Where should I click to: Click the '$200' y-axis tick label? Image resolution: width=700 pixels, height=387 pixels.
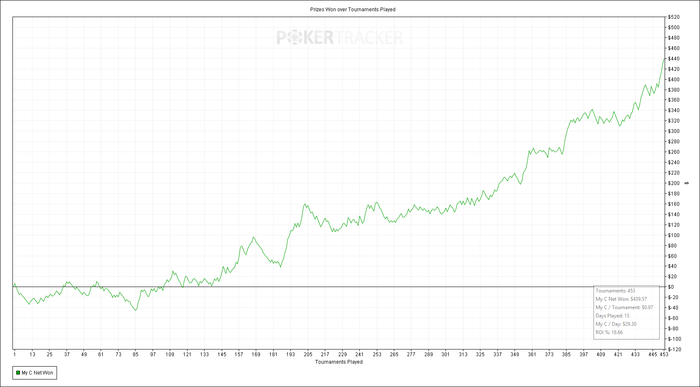point(673,183)
